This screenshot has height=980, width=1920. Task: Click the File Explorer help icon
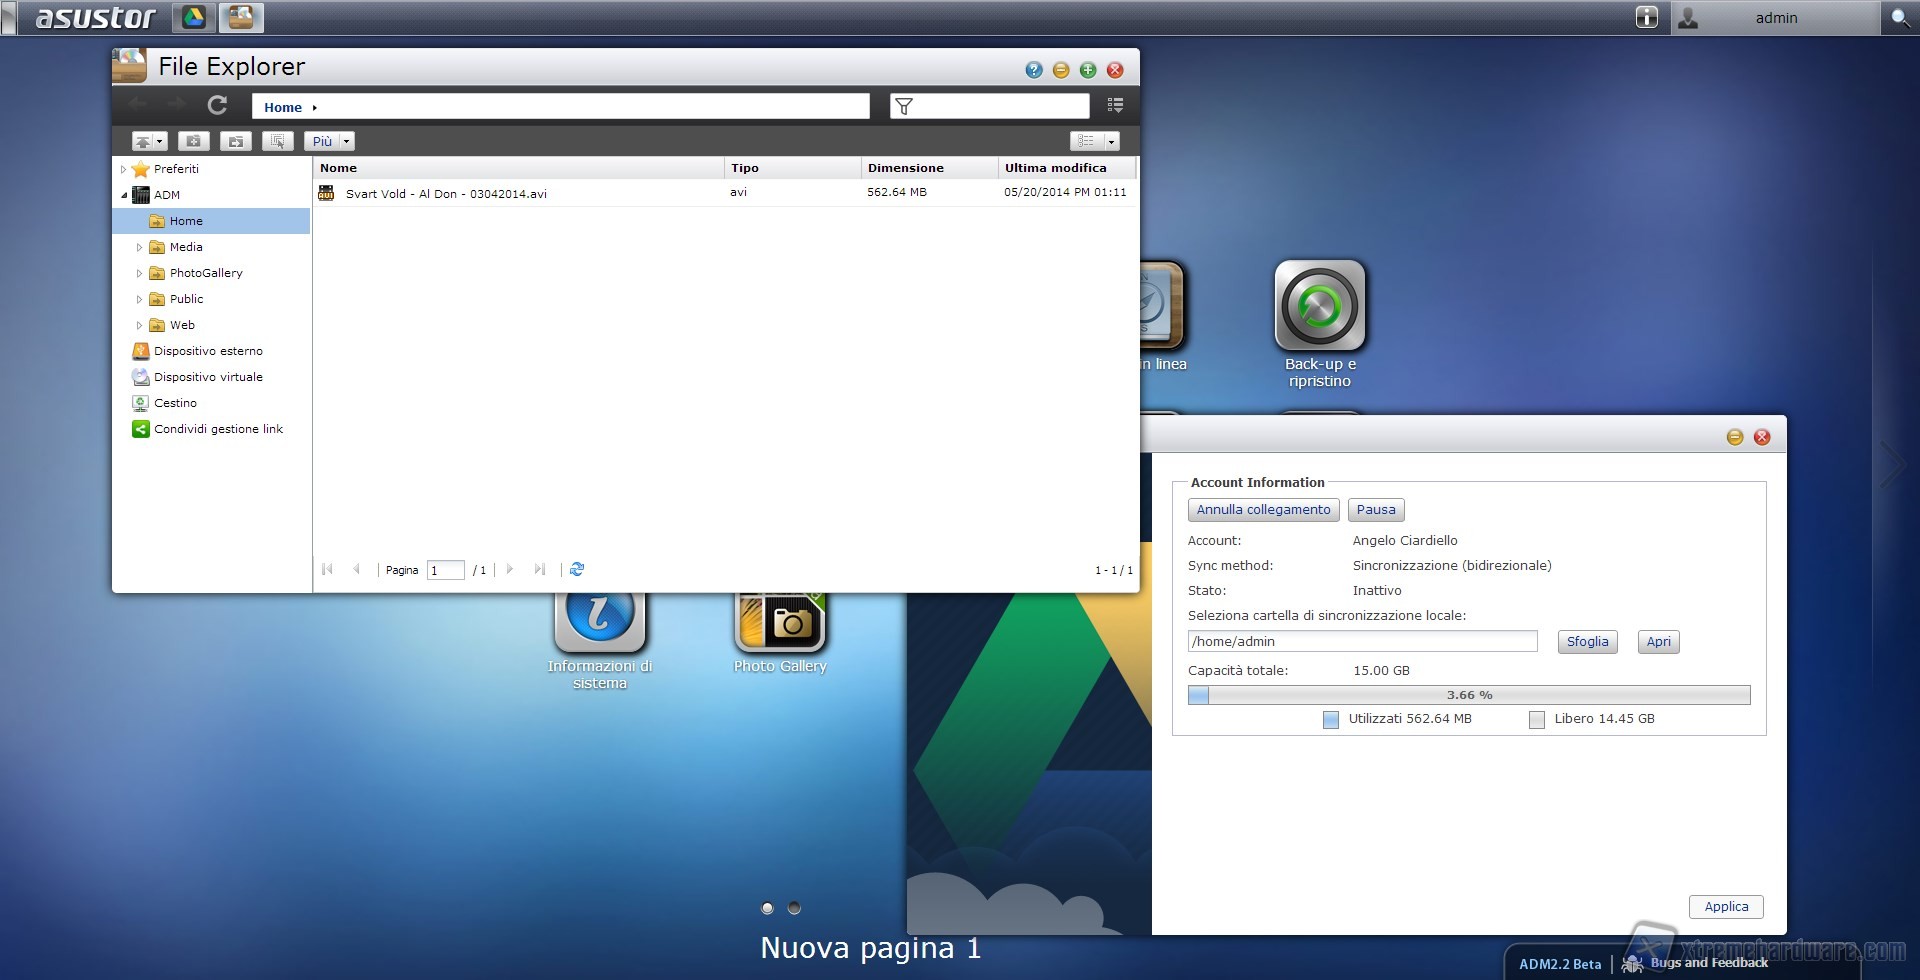[1034, 70]
